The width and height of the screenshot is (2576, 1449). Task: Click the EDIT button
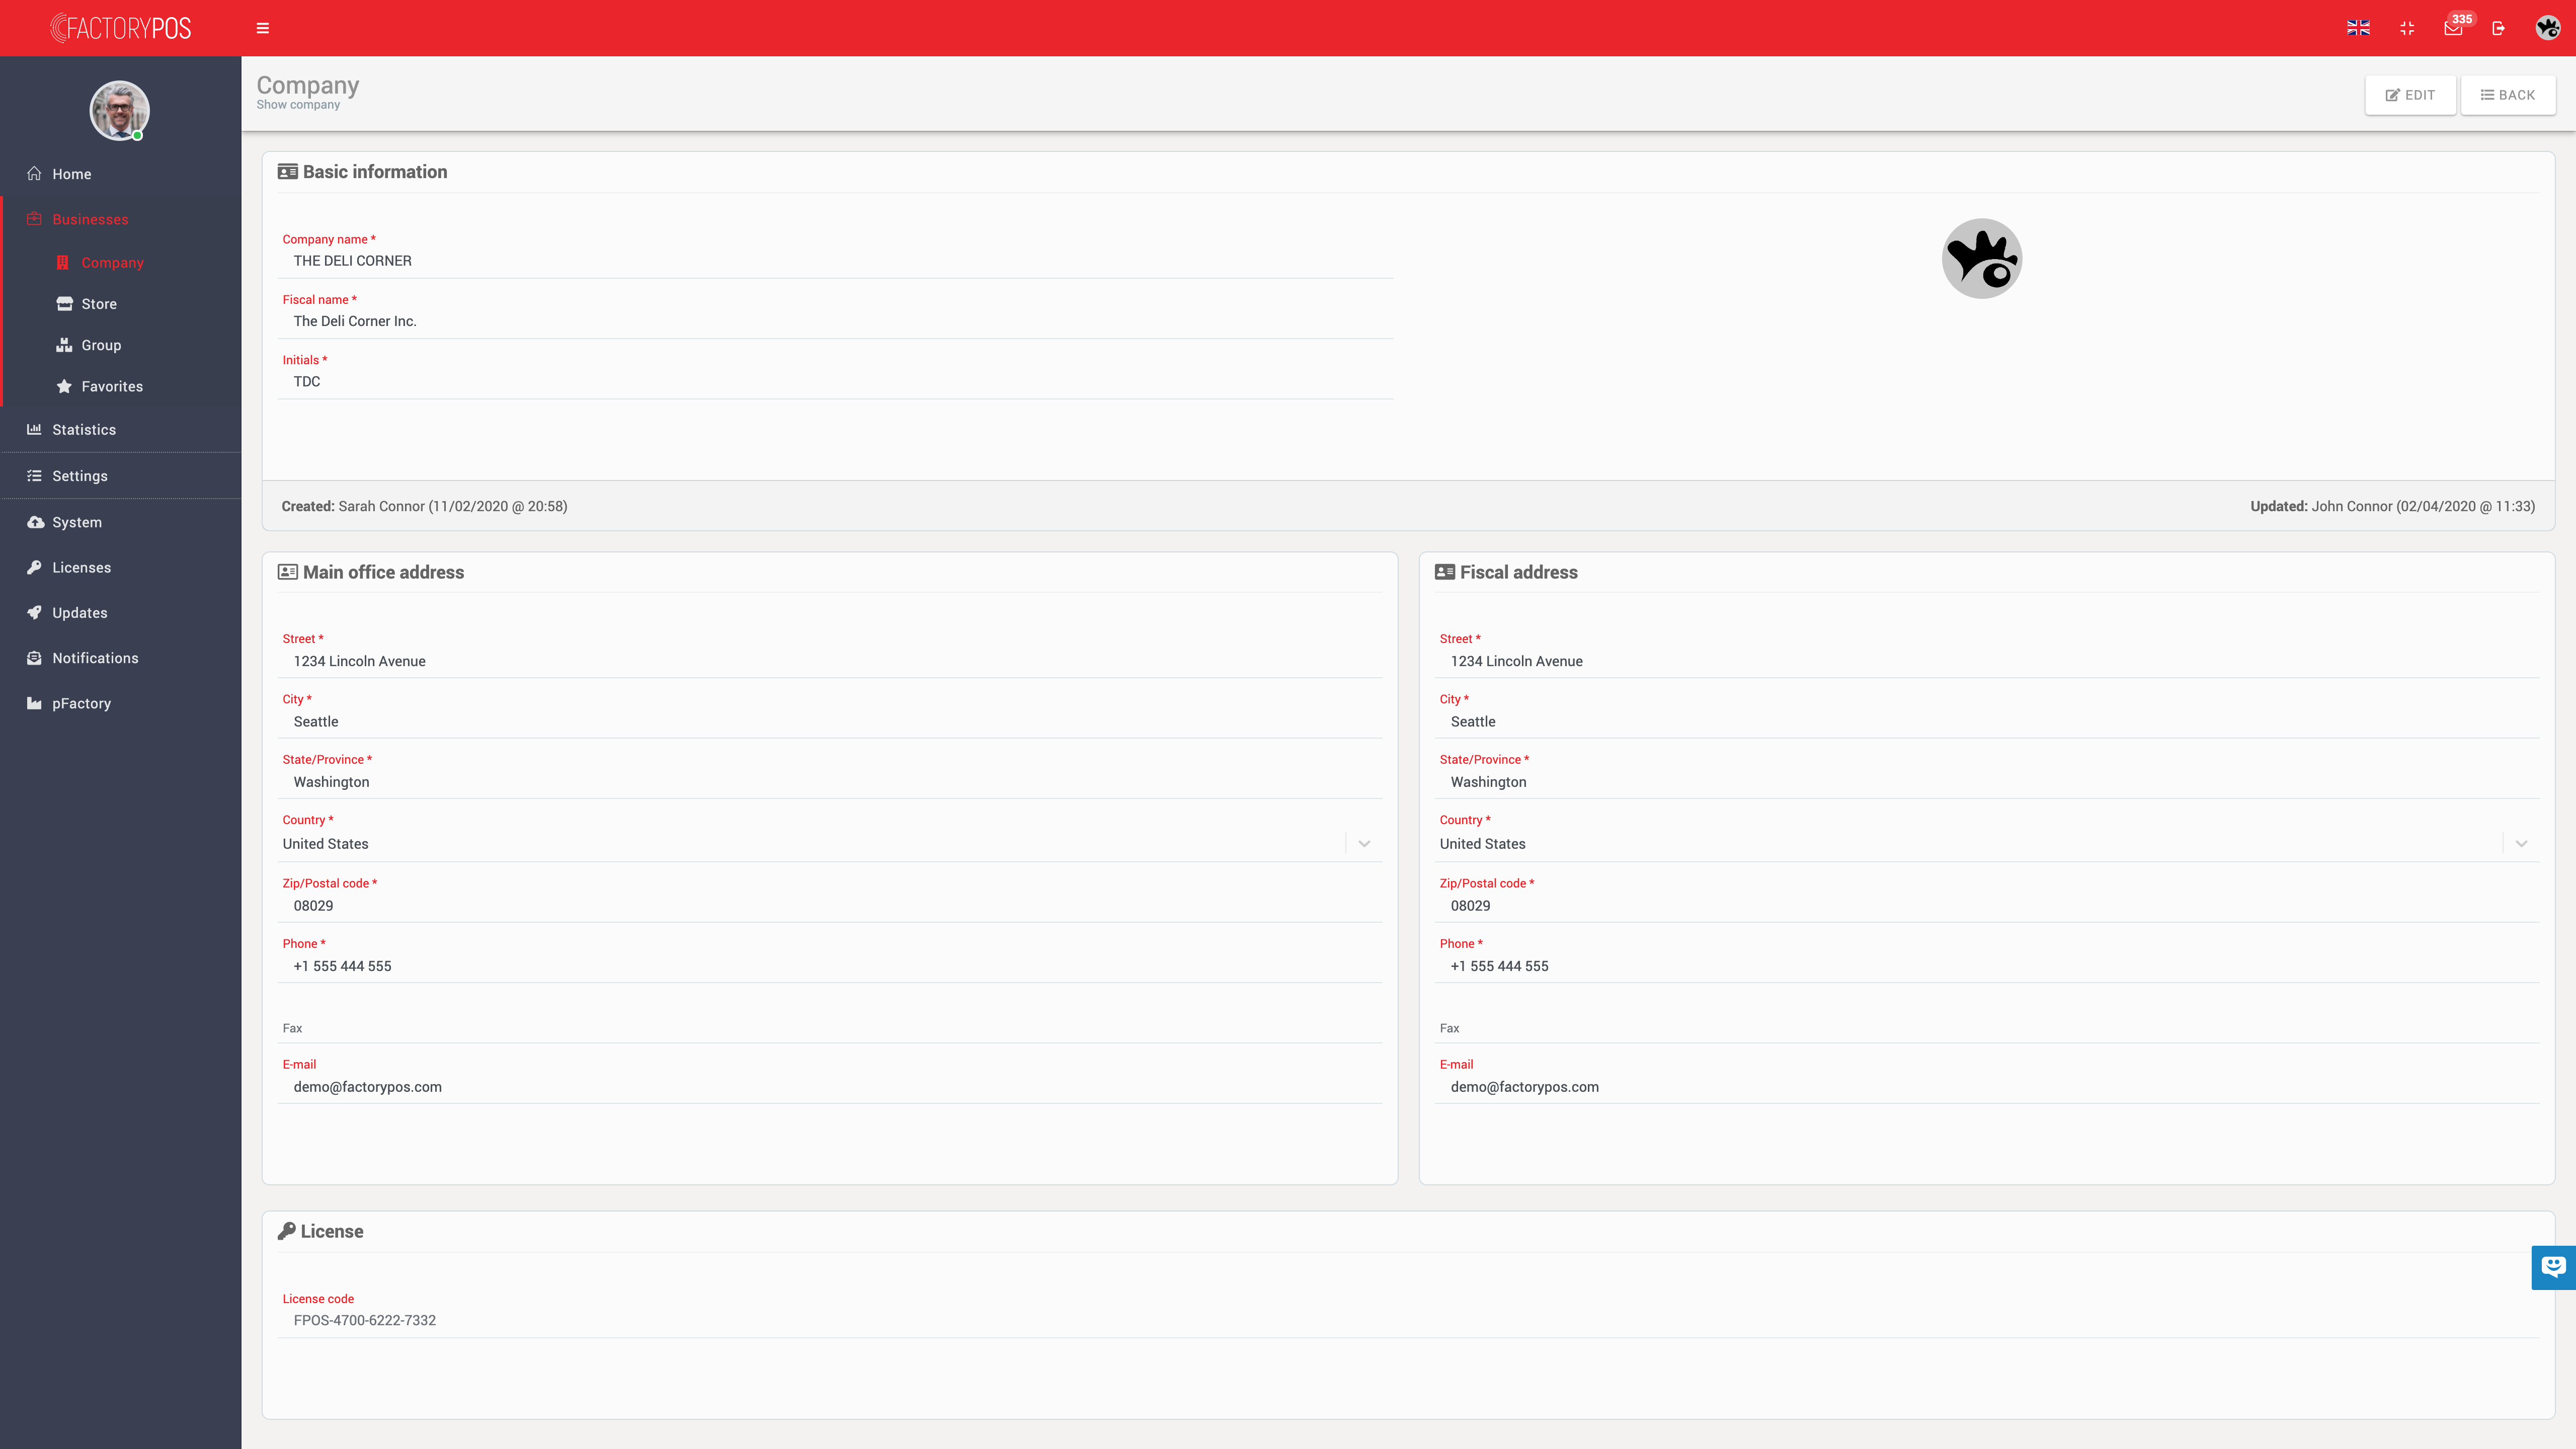tap(2410, 95)
